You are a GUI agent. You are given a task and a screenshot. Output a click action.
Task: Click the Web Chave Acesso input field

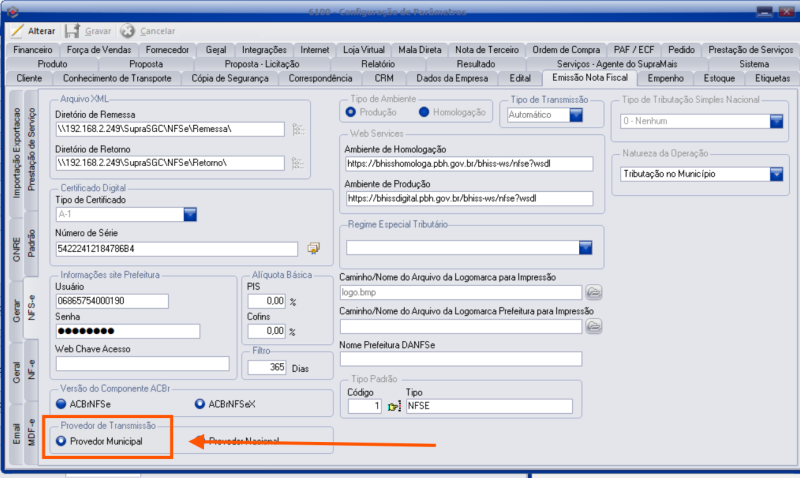pyautogui.click(x=142, y=364)
